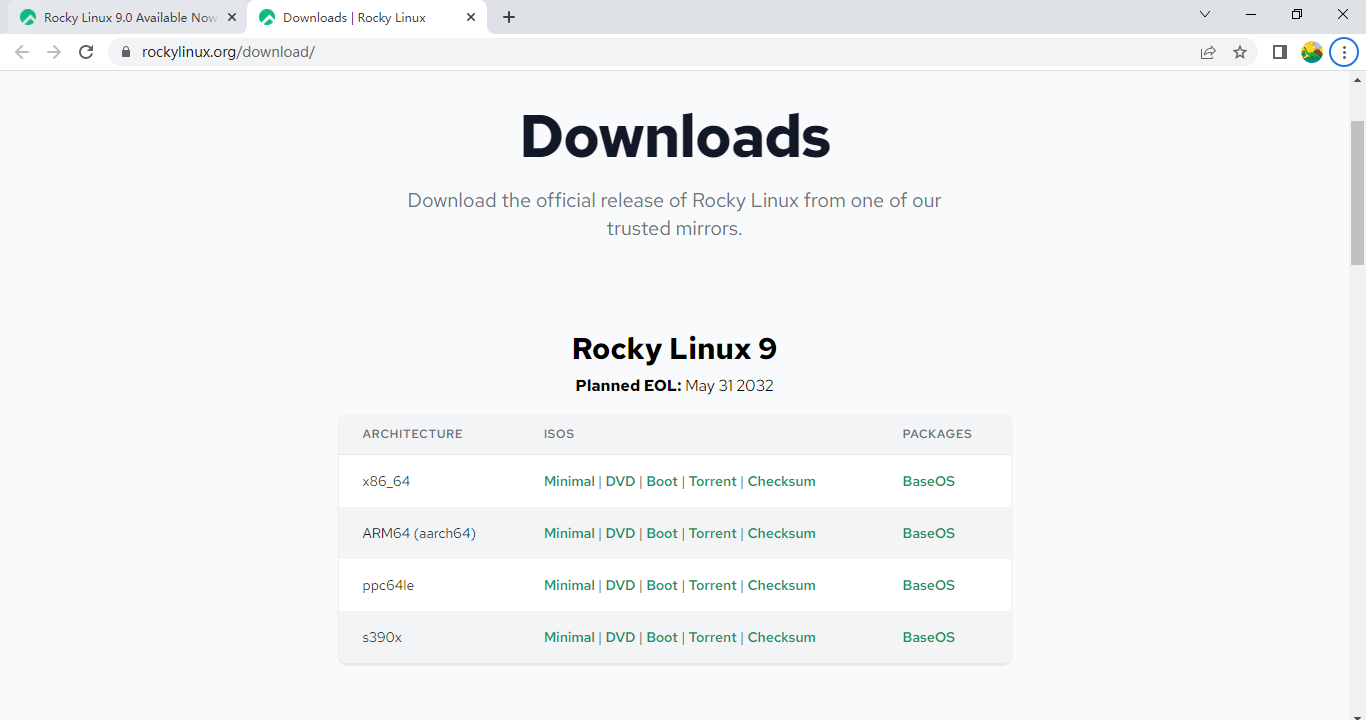1366x720 pixels.
Task: Click the Rocky Linux favicon on the active tab
Action: (266, 17)
